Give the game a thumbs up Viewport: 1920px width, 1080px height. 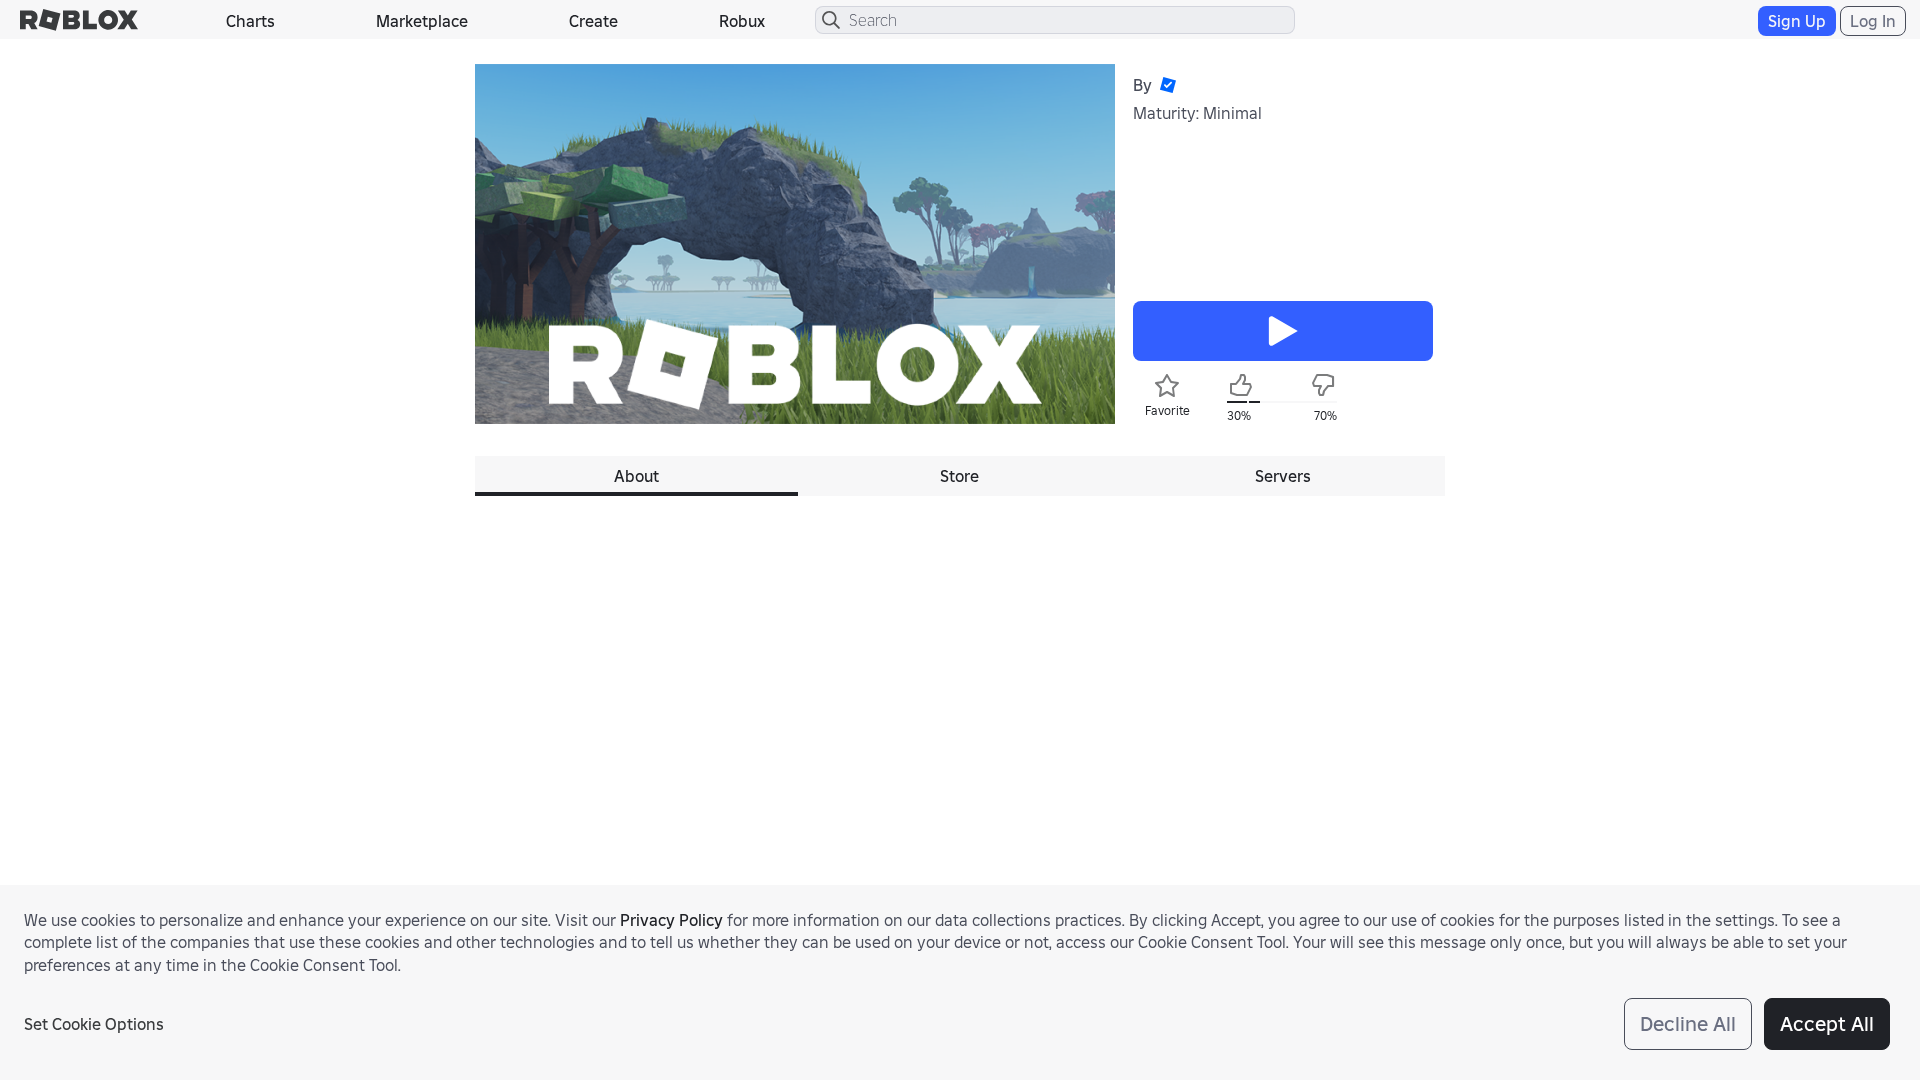[1240, 386]
